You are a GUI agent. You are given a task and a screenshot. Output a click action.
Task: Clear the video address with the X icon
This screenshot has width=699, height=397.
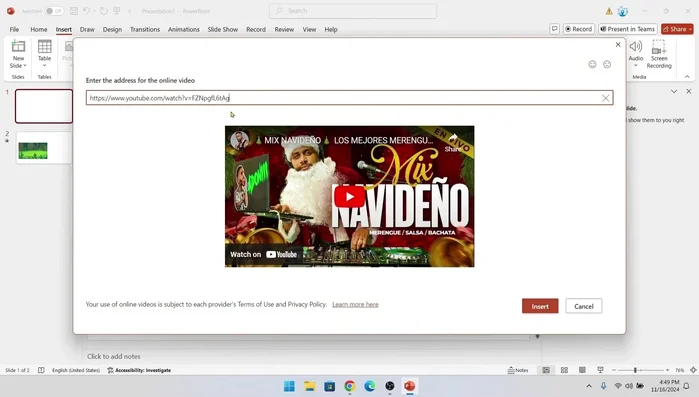[605, 98]
